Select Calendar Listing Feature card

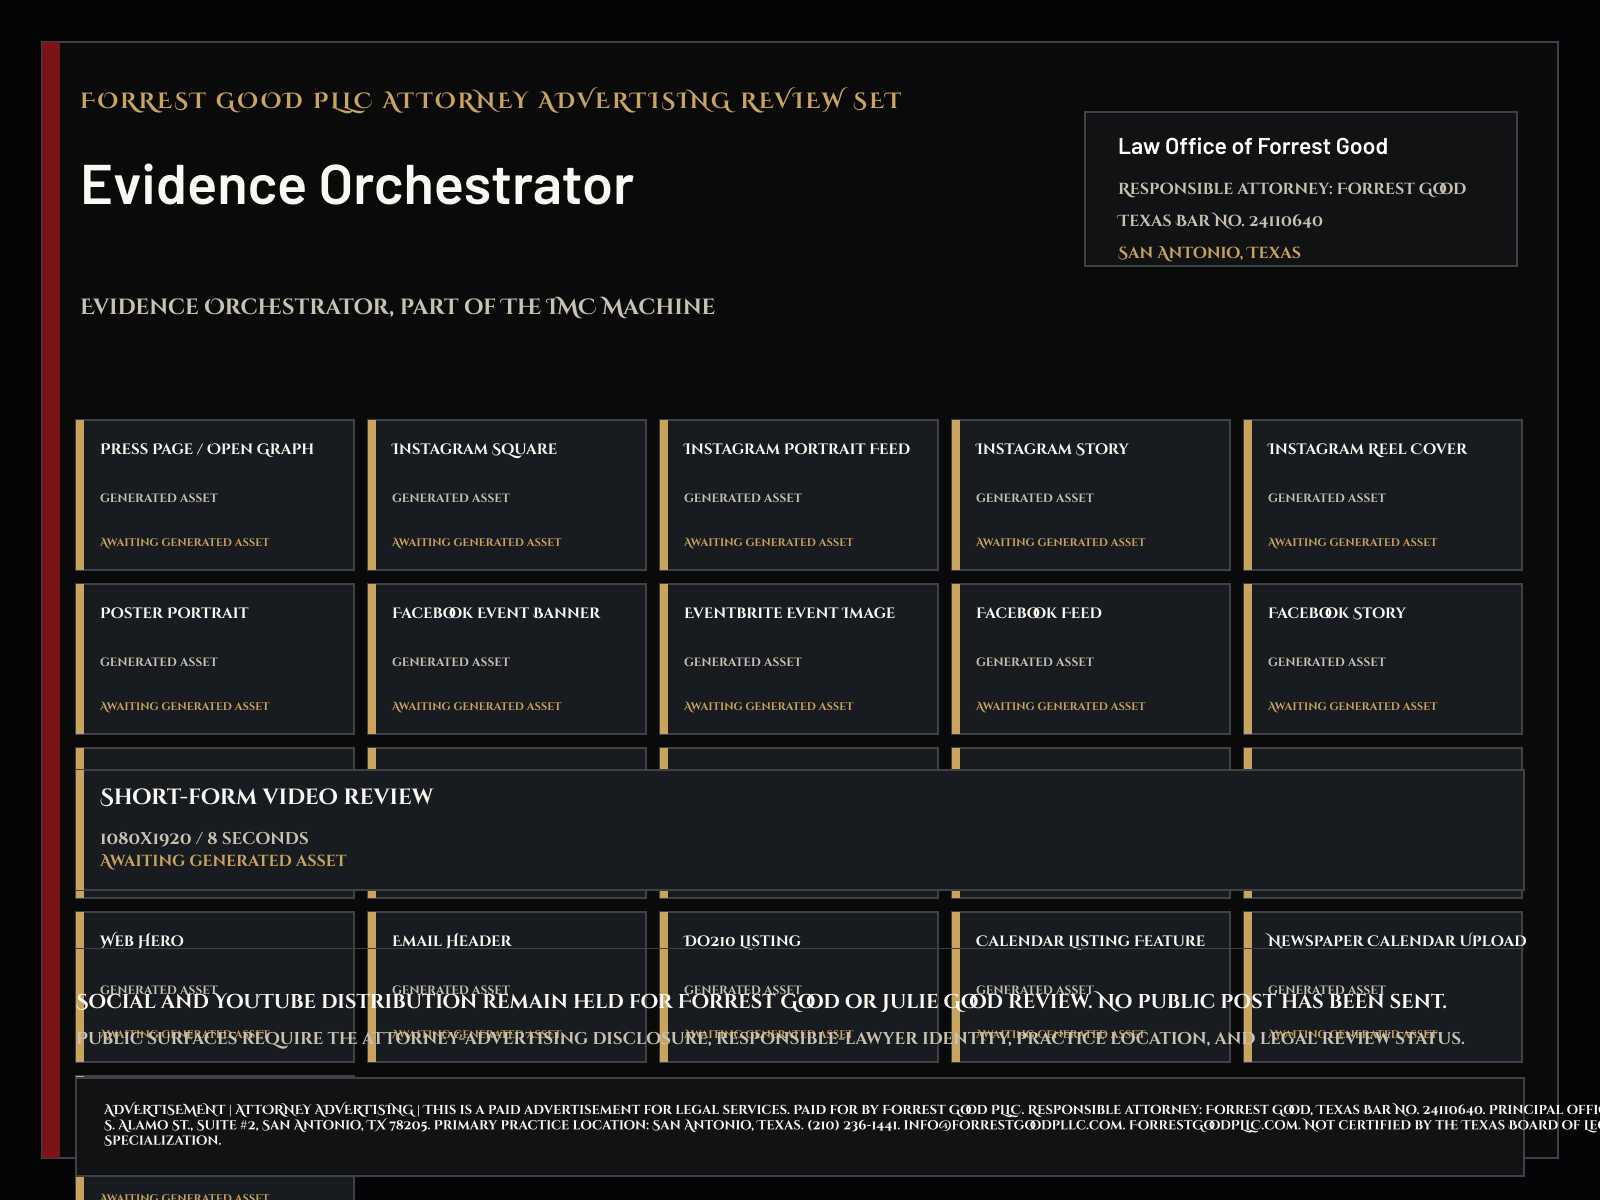tap(1091, 987)
